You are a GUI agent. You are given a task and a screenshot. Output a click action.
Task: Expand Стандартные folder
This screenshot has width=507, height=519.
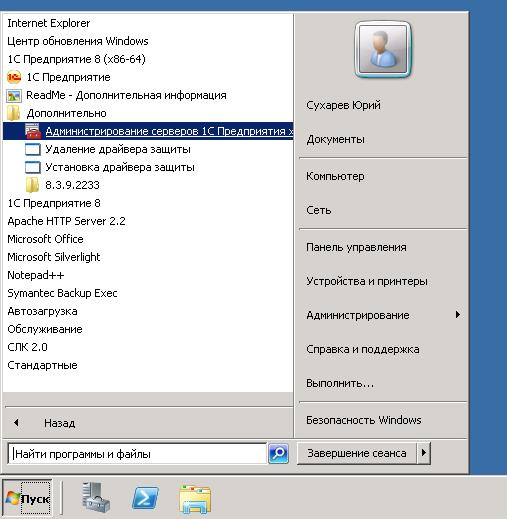click(x=42, y=365)
